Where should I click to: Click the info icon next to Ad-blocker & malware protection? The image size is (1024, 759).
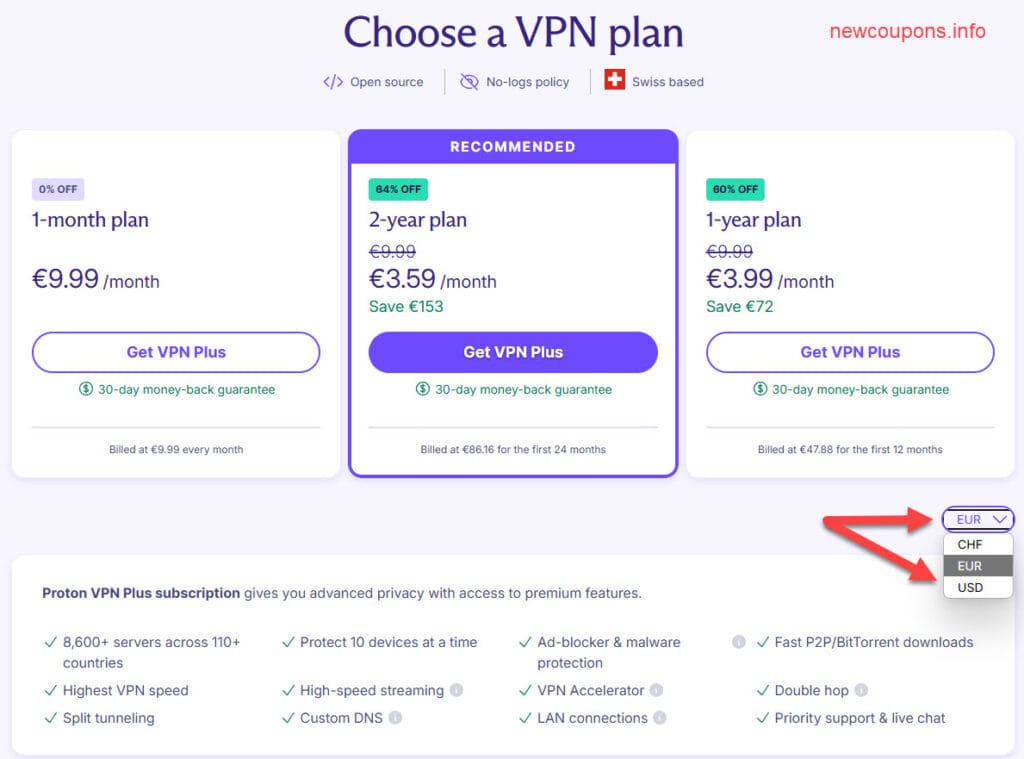click(x=738, y=642)
